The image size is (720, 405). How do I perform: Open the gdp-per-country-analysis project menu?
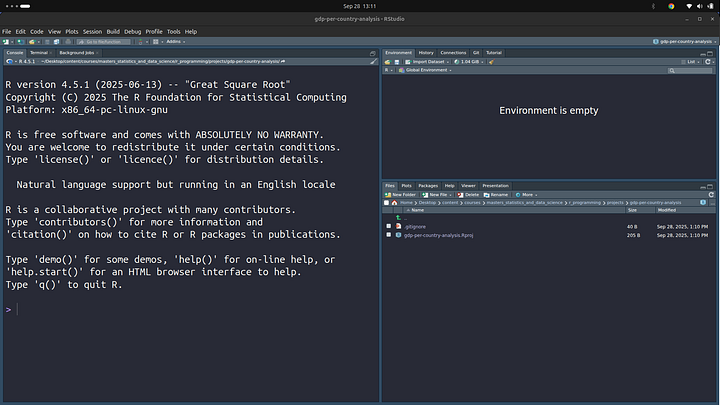point(685,42)
